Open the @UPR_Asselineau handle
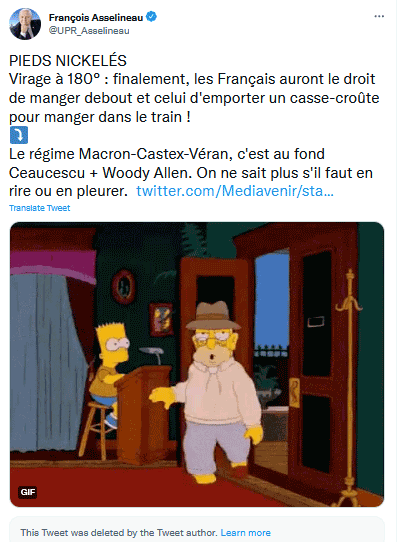The image size is (403, 542). 89,31
